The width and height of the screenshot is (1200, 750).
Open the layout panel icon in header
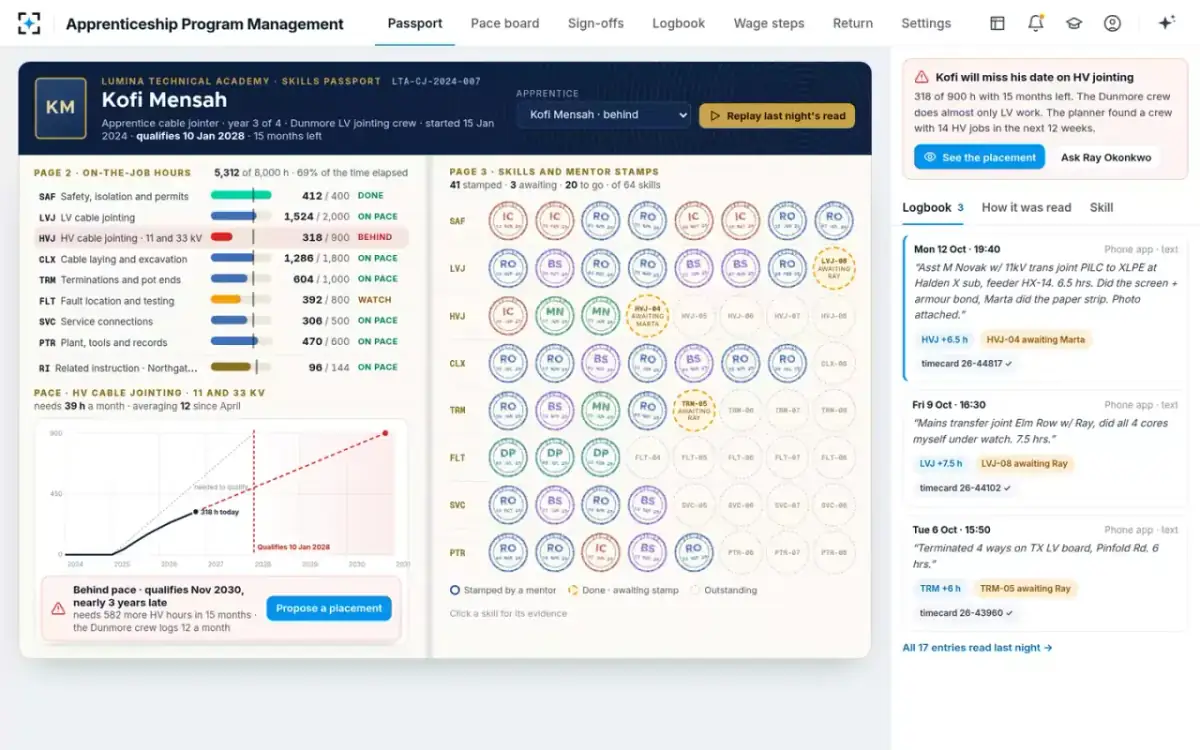pyautogui.click(x=997, y=23)
